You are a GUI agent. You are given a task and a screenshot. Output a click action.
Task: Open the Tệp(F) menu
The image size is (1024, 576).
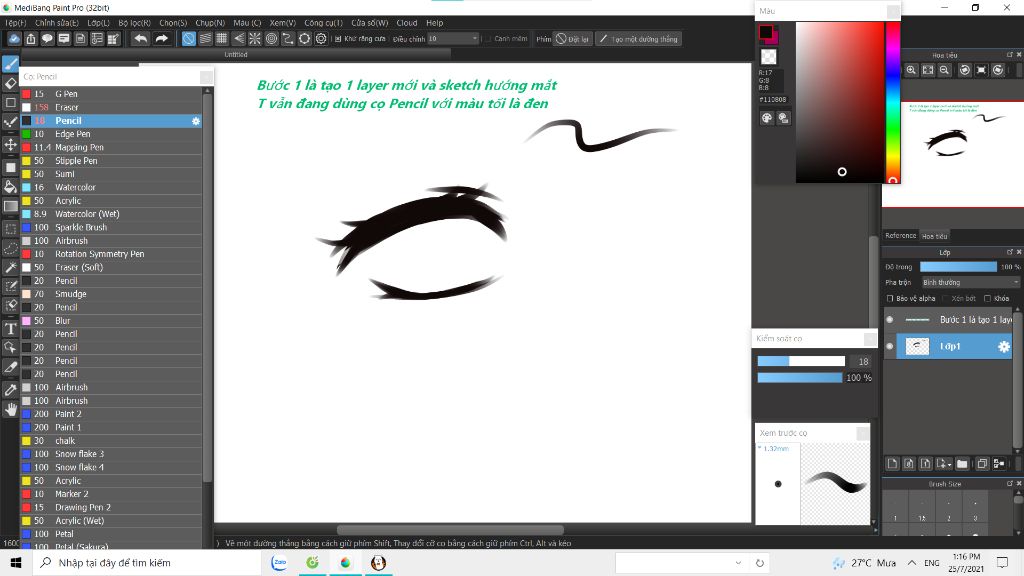pyautogui.click(x=16, y=23)
